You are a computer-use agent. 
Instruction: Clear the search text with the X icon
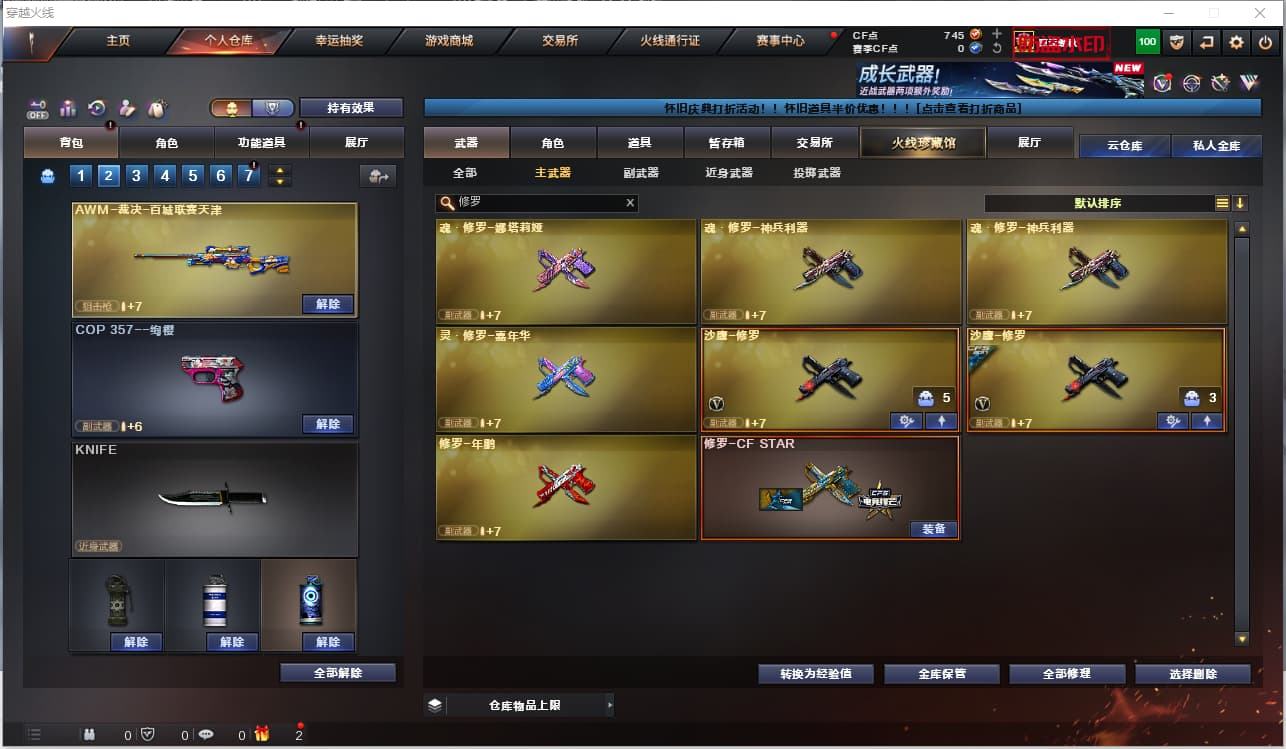point(630,203)
